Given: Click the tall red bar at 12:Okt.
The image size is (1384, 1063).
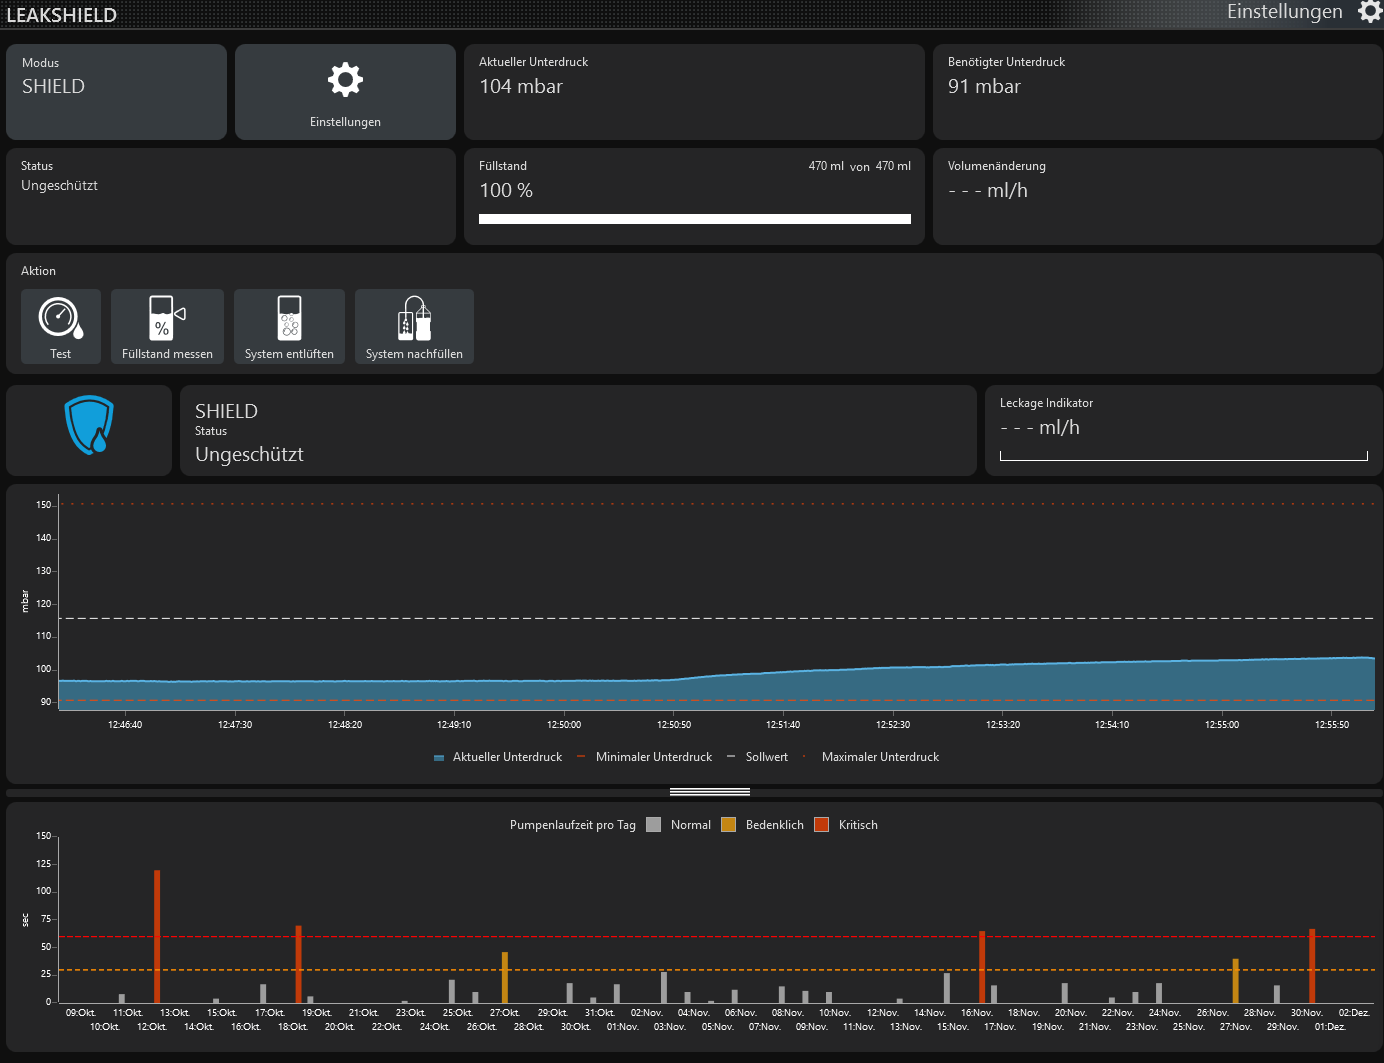Looking at the screenshot, I should pos(157,935).
